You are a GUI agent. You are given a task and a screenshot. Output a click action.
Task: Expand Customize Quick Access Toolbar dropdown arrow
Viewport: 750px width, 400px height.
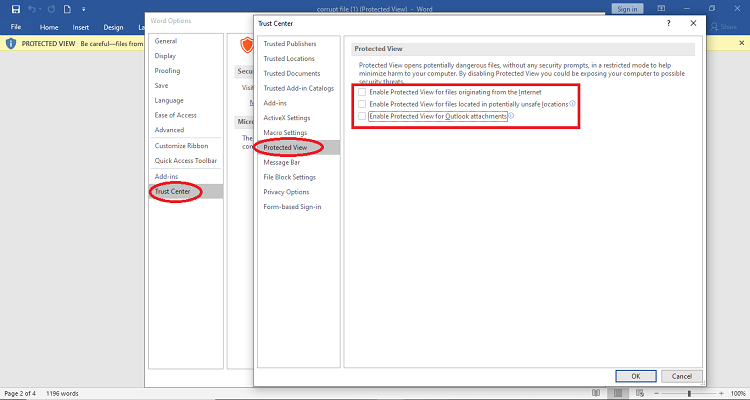tap(83, 9)
